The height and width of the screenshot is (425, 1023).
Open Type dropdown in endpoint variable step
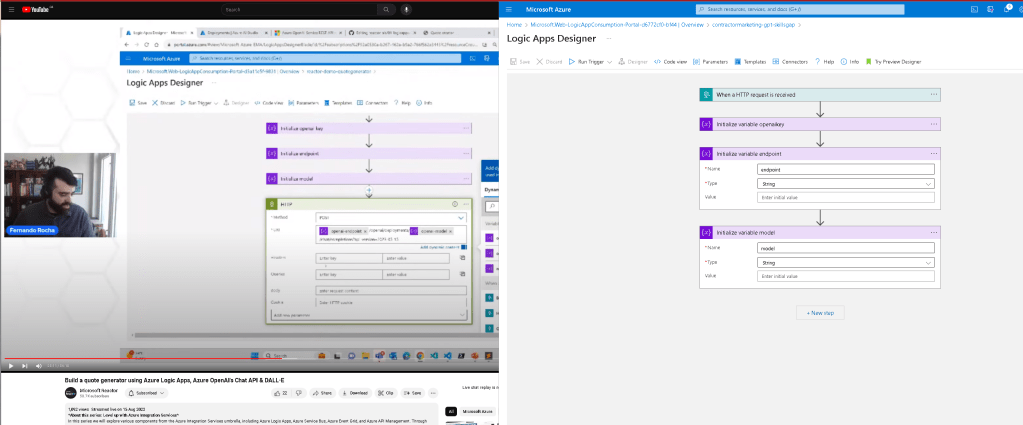click(x=846, y=183)
